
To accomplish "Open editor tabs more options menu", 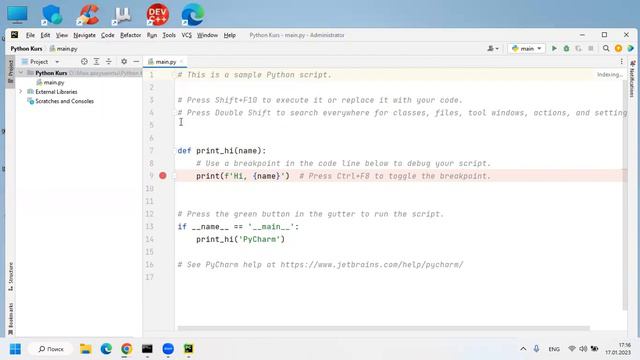I will pos(621,62).
